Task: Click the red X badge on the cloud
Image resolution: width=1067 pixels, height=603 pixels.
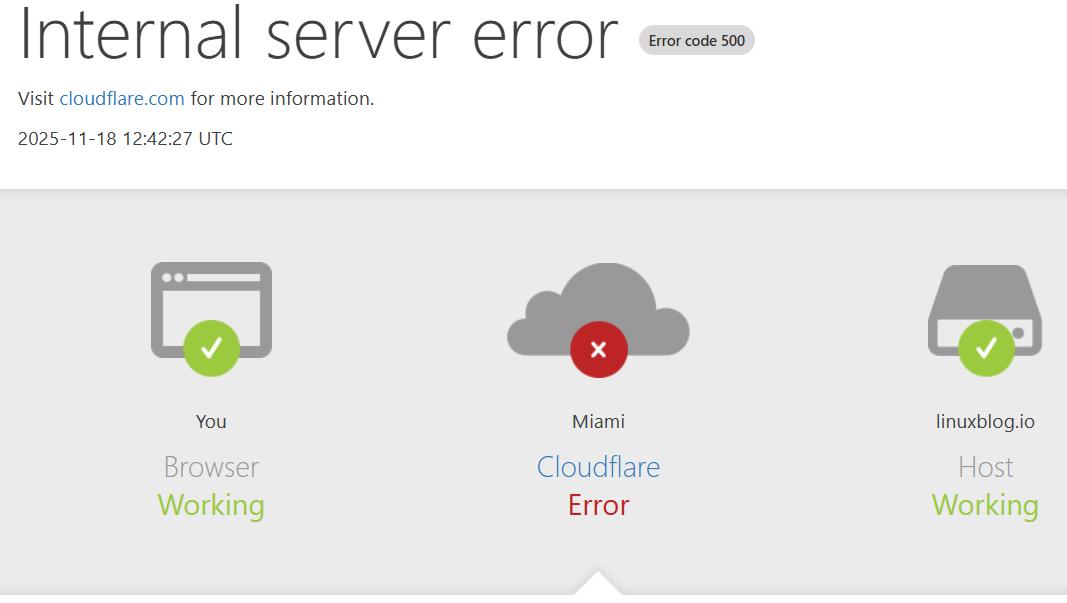Action: click(598, 349)
